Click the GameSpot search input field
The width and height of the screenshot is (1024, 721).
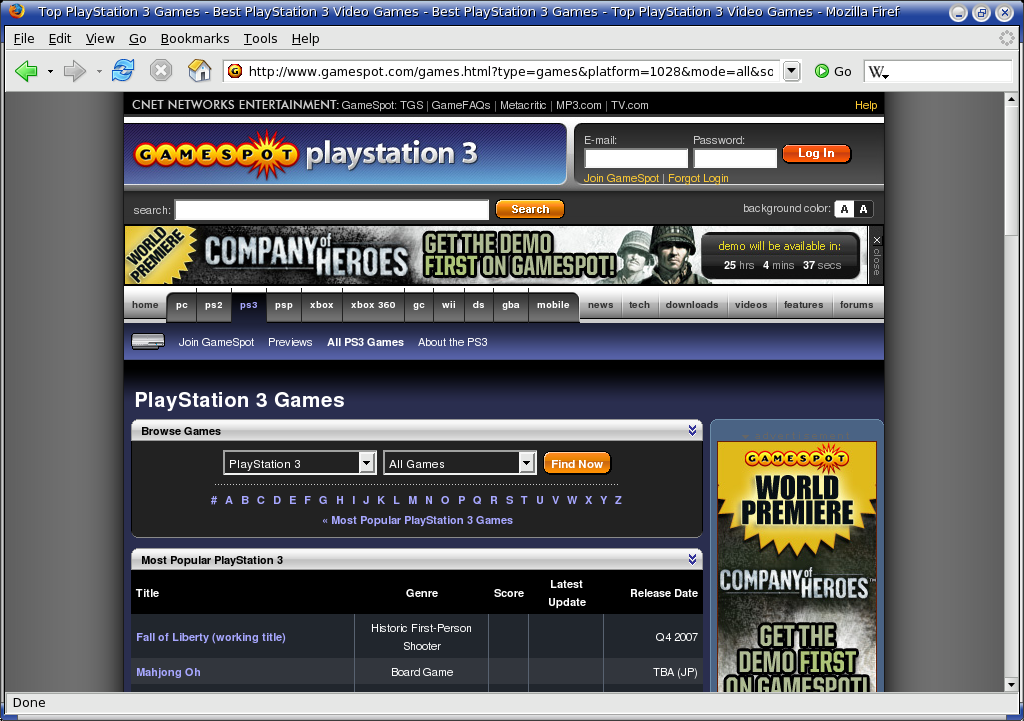point(331,210)
